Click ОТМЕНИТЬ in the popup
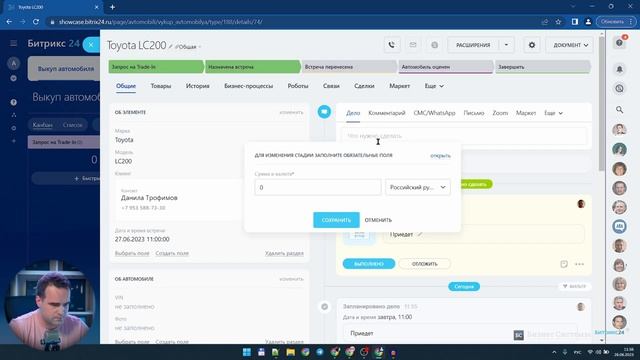This screenshot has width=640, height=360. pyautogui.click(x=378, y=220)
